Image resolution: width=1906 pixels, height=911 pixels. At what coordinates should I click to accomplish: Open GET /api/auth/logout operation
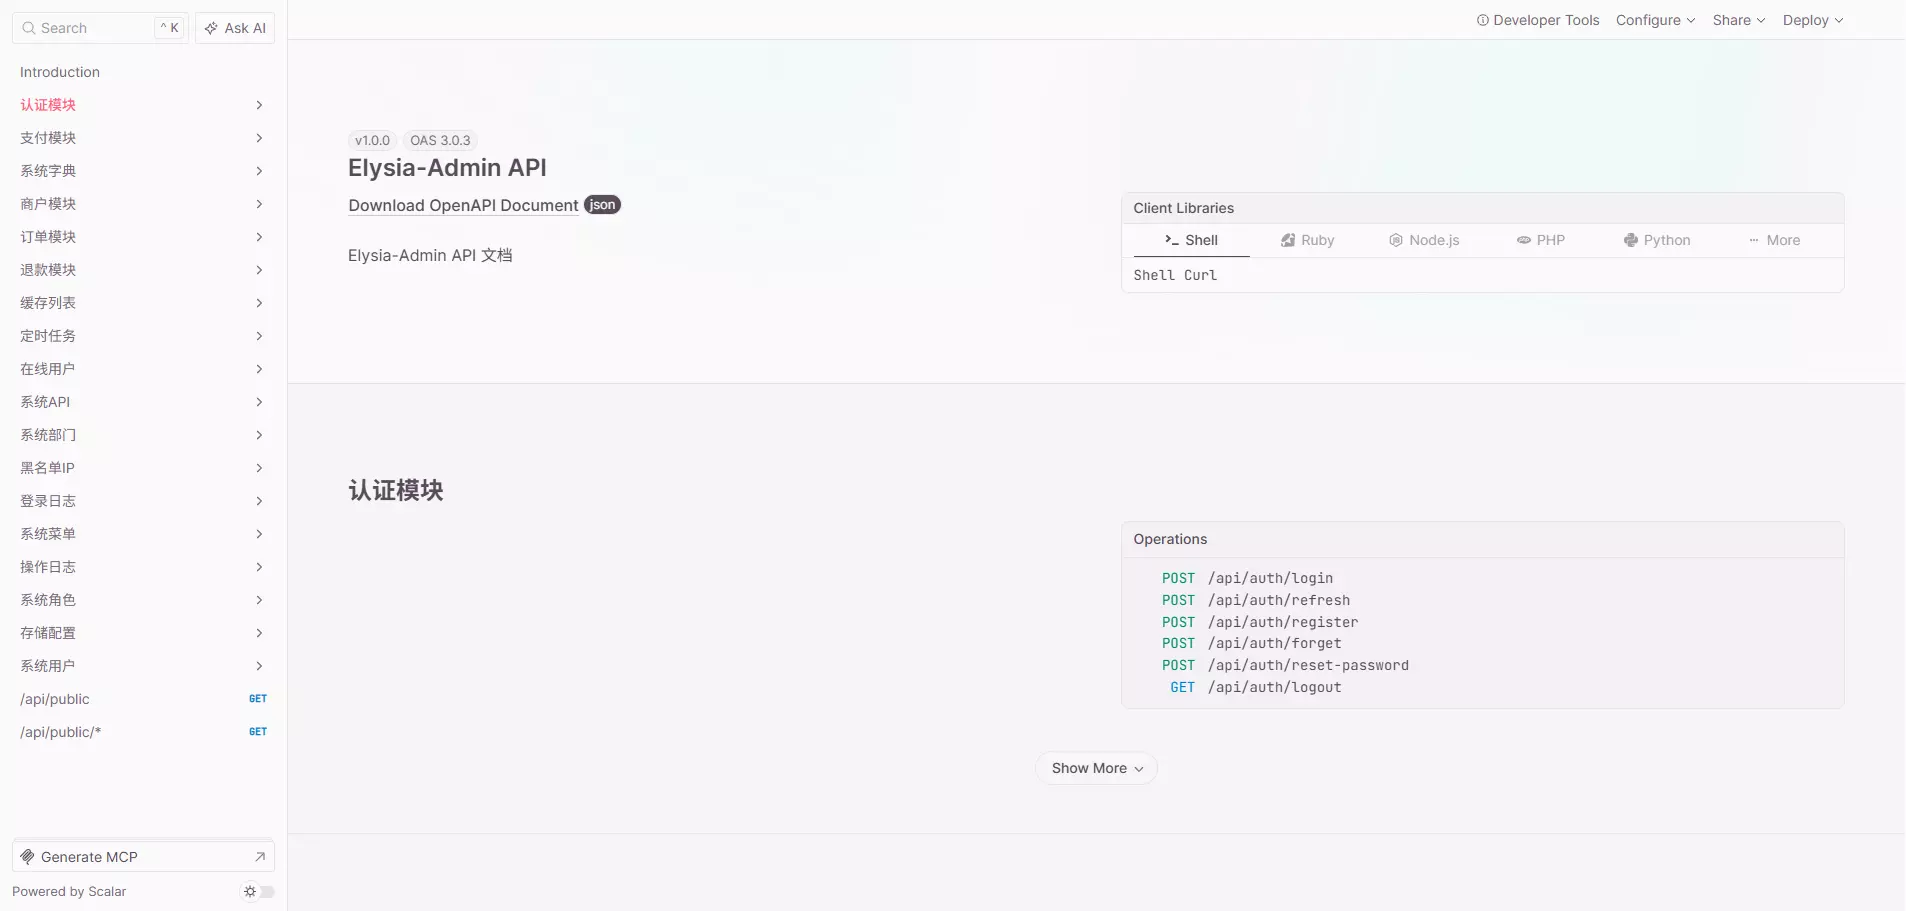click(1255, 687)
